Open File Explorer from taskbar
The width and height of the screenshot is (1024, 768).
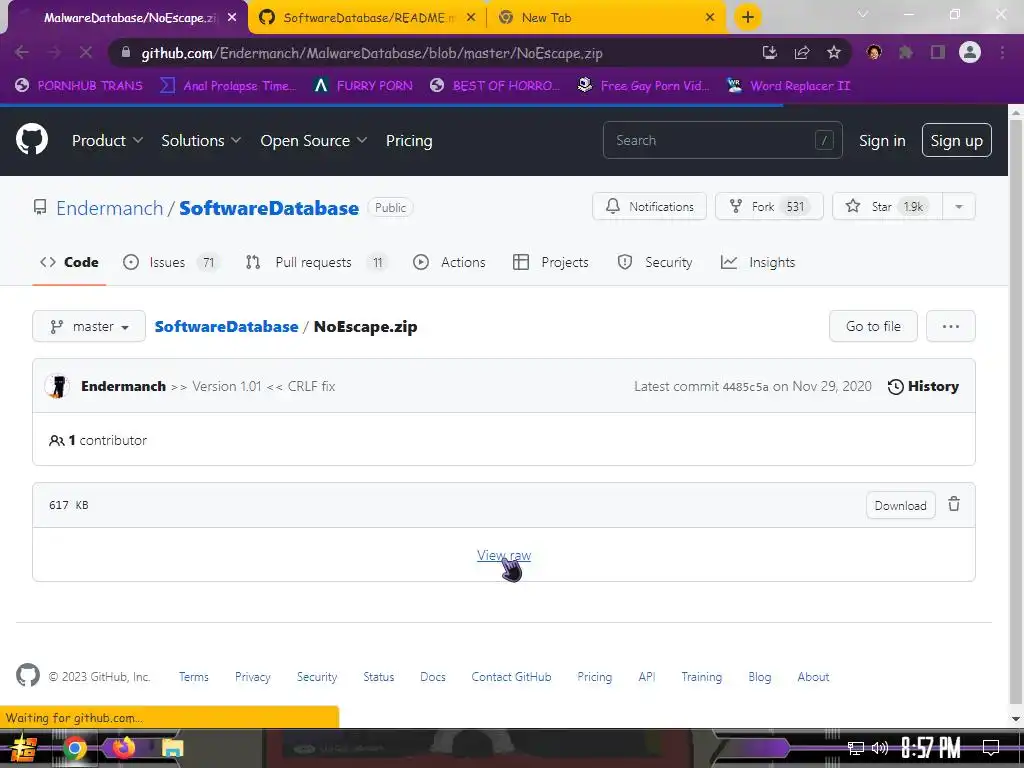[x=172, y=748]
